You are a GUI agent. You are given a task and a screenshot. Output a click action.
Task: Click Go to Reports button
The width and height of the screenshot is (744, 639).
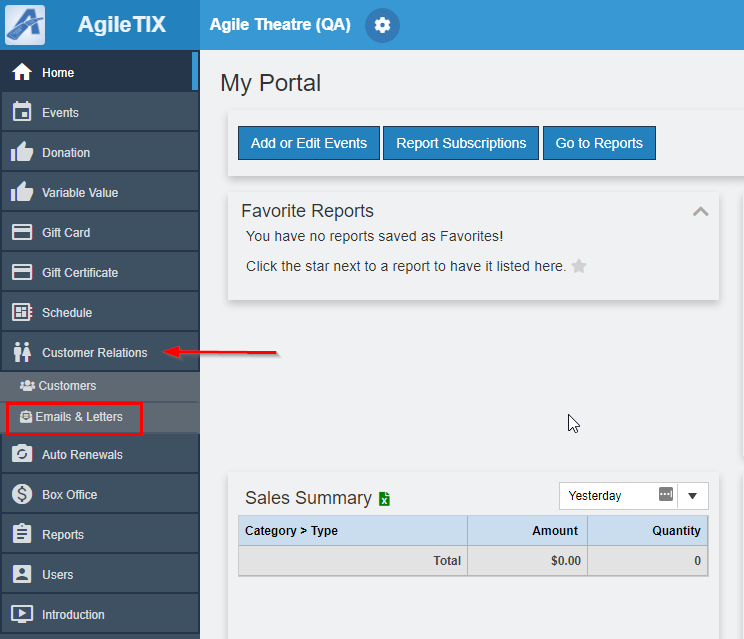pyautogui.click(x=599, y=143)
